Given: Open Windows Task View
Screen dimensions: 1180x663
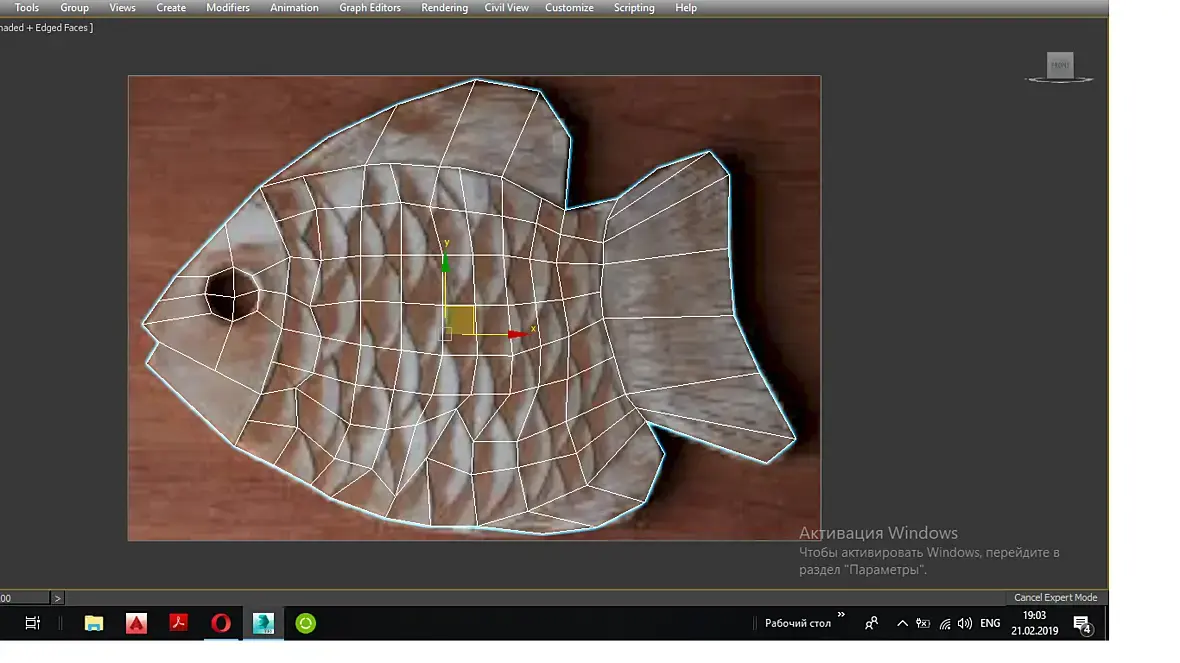Looking at the screenshot, I should pos(33,623).
